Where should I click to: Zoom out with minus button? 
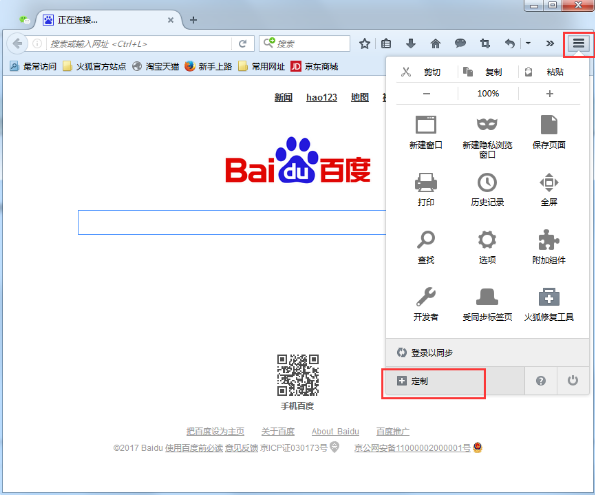tap(427, 93)
